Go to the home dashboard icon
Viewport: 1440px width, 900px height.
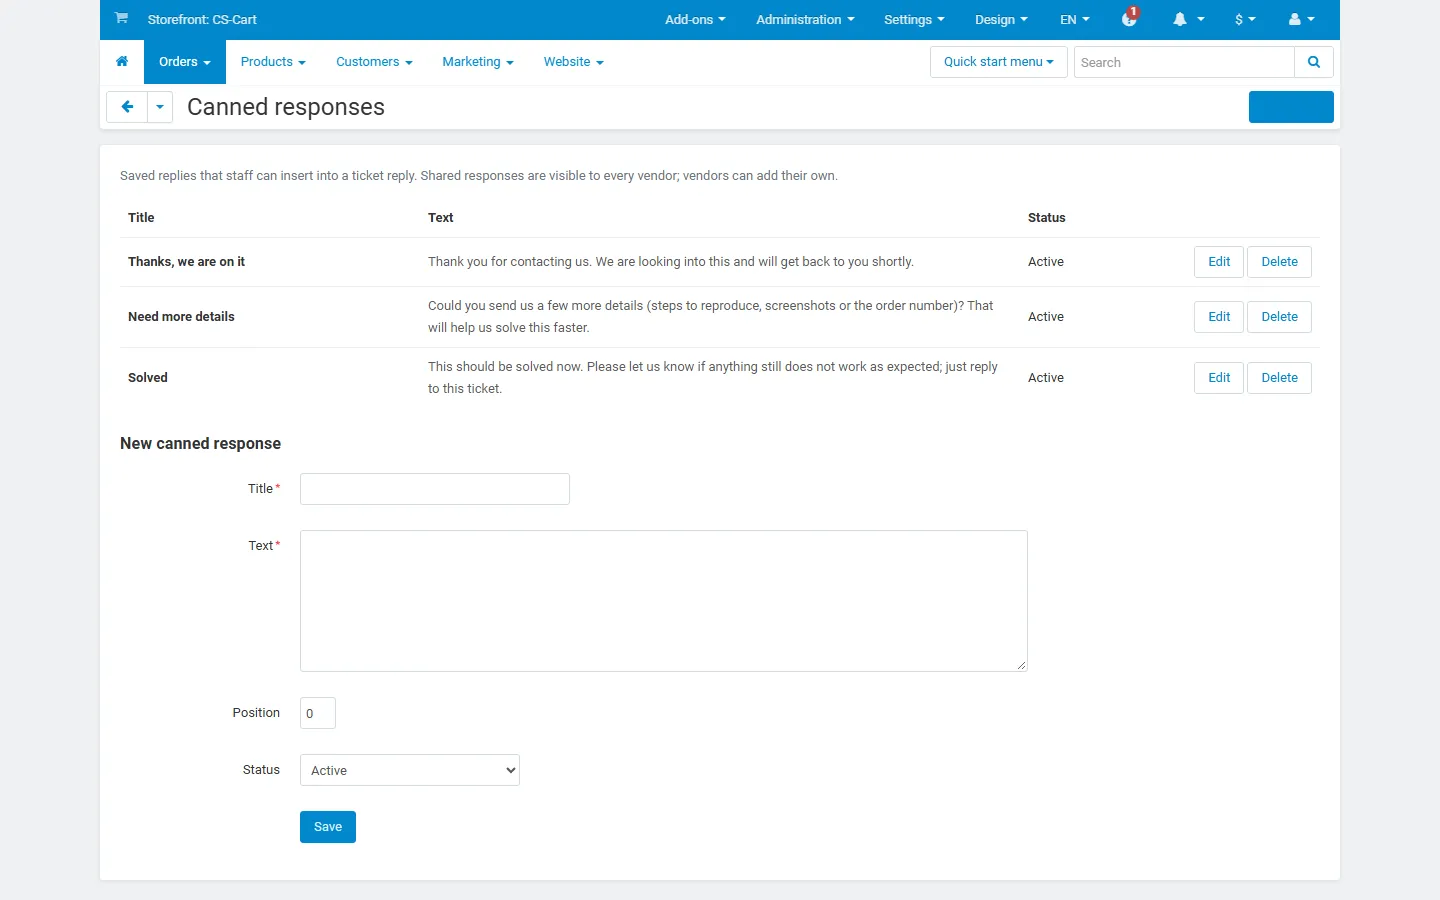[x=122, y=62]
